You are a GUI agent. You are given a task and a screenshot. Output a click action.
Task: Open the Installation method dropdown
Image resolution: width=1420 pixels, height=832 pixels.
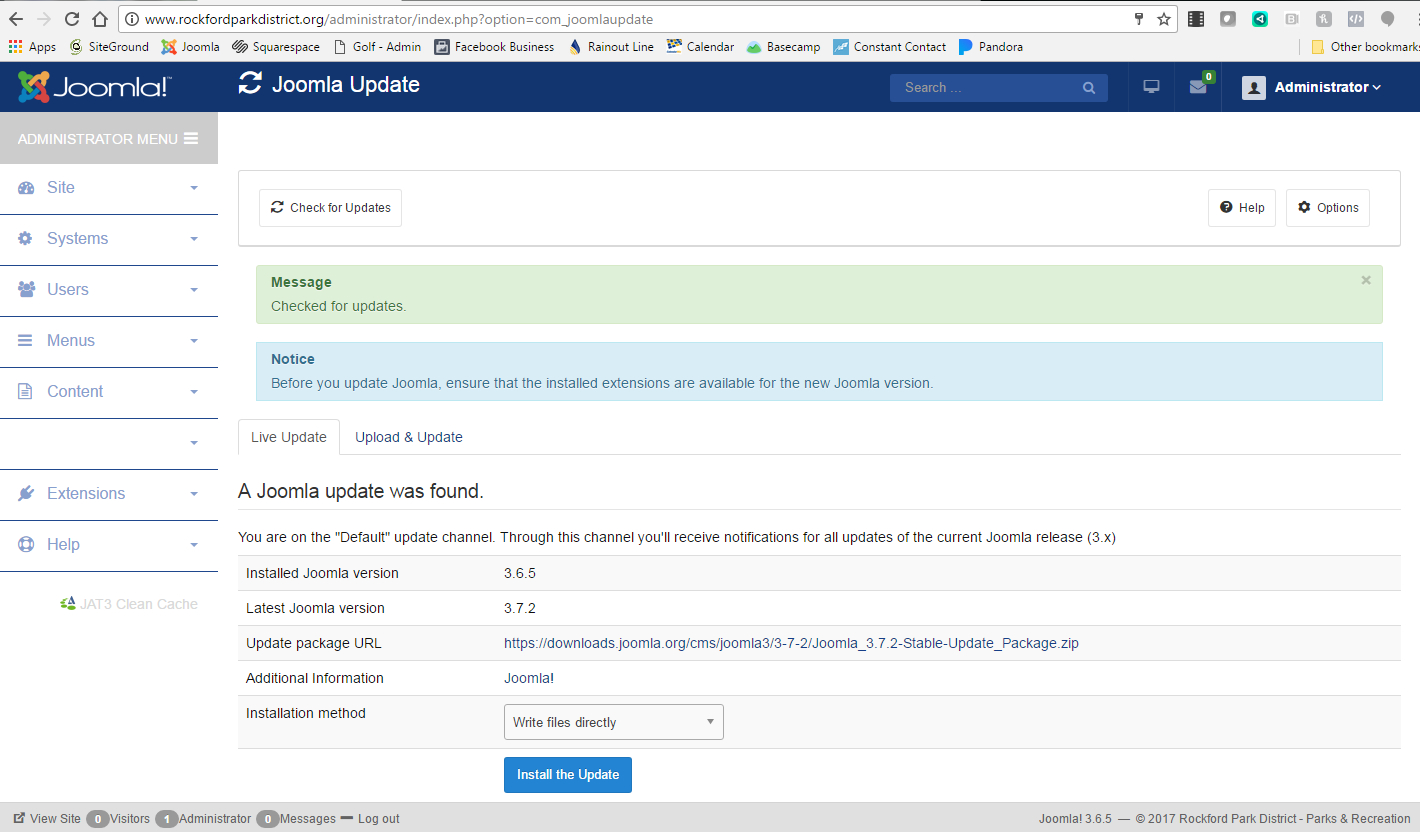click(614, 722)
